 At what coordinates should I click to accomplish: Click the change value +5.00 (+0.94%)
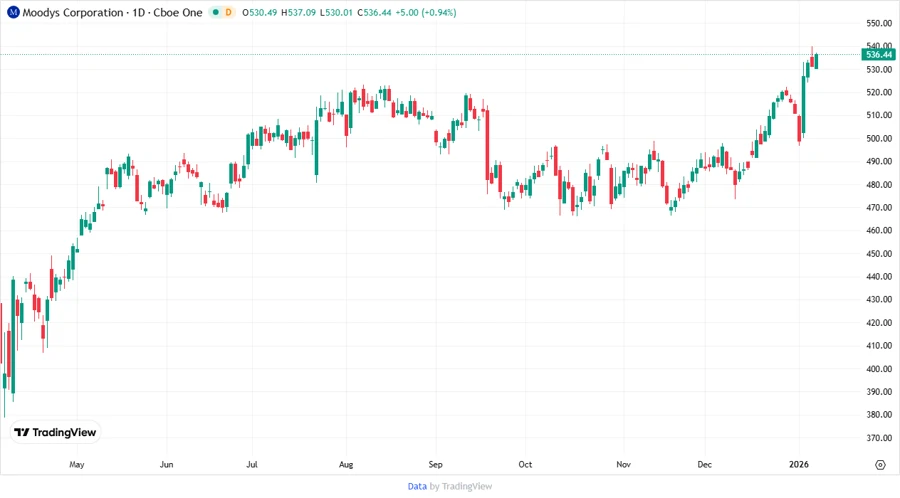[x=425, y=12]
